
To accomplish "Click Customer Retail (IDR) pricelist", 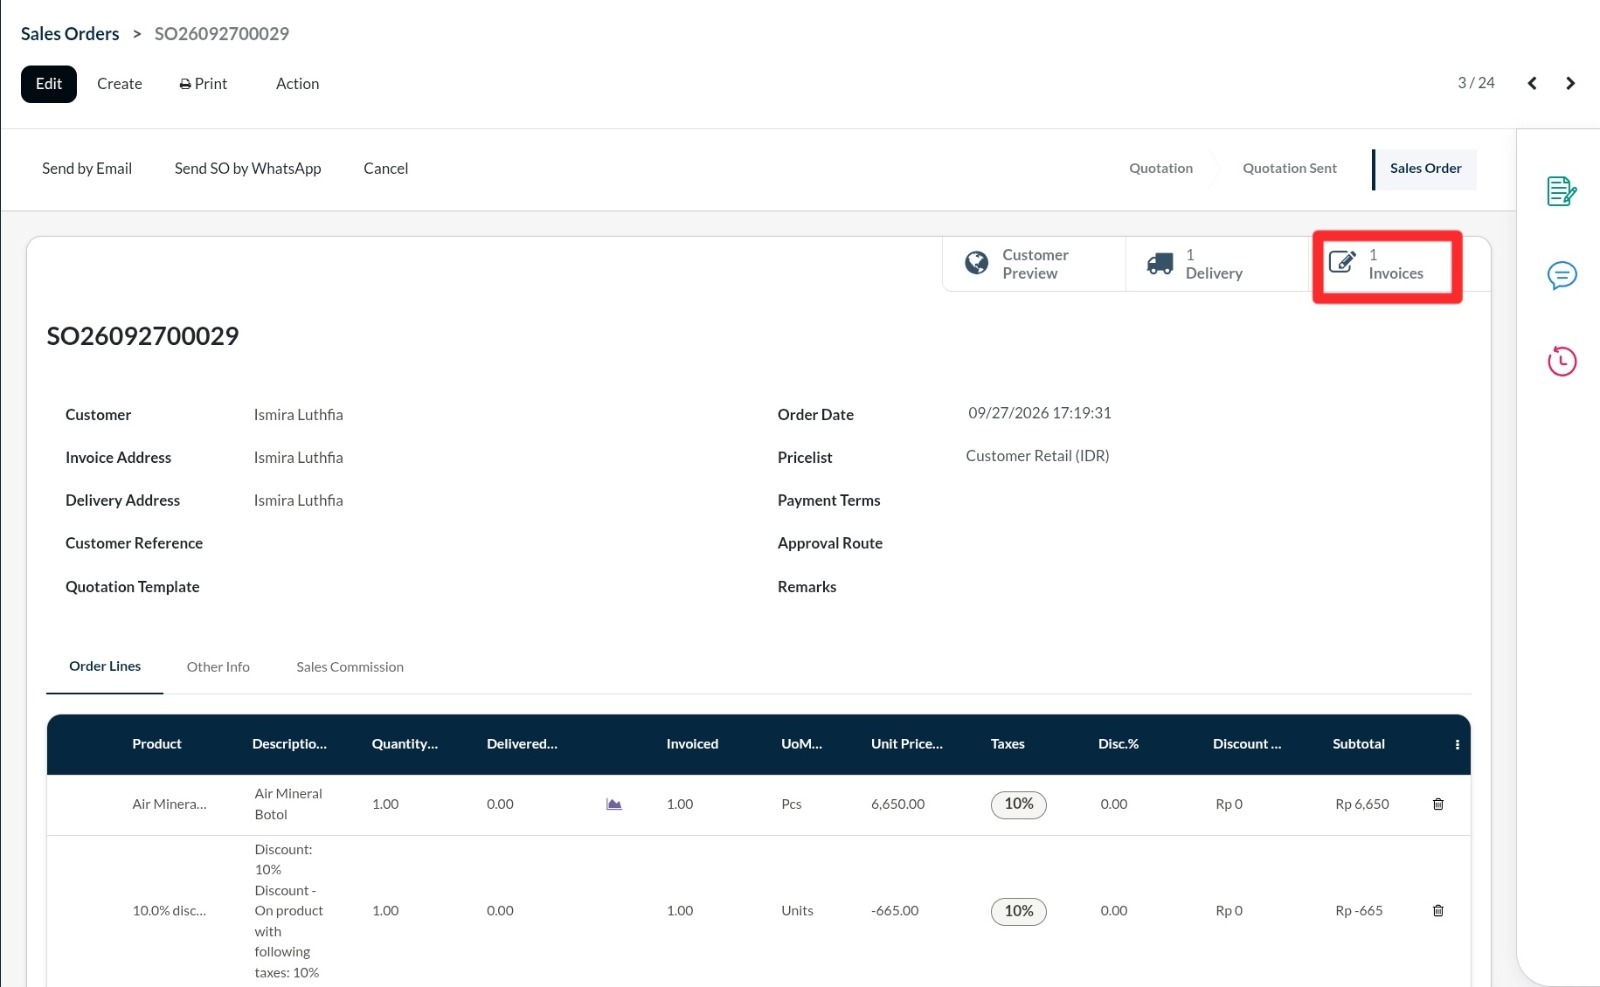I will click(1037, 456).
